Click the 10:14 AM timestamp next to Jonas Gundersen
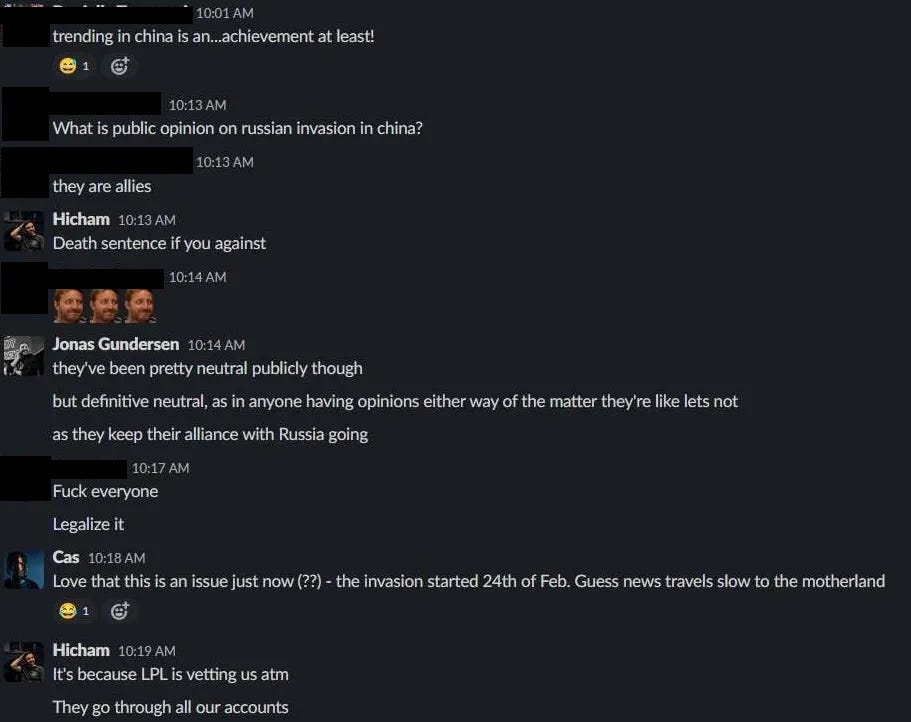 216,344
